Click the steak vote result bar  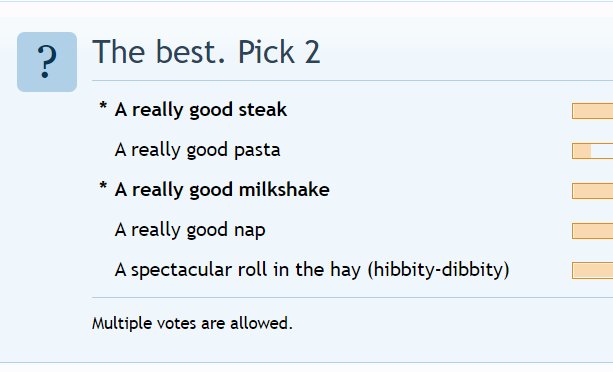[592, 111]
